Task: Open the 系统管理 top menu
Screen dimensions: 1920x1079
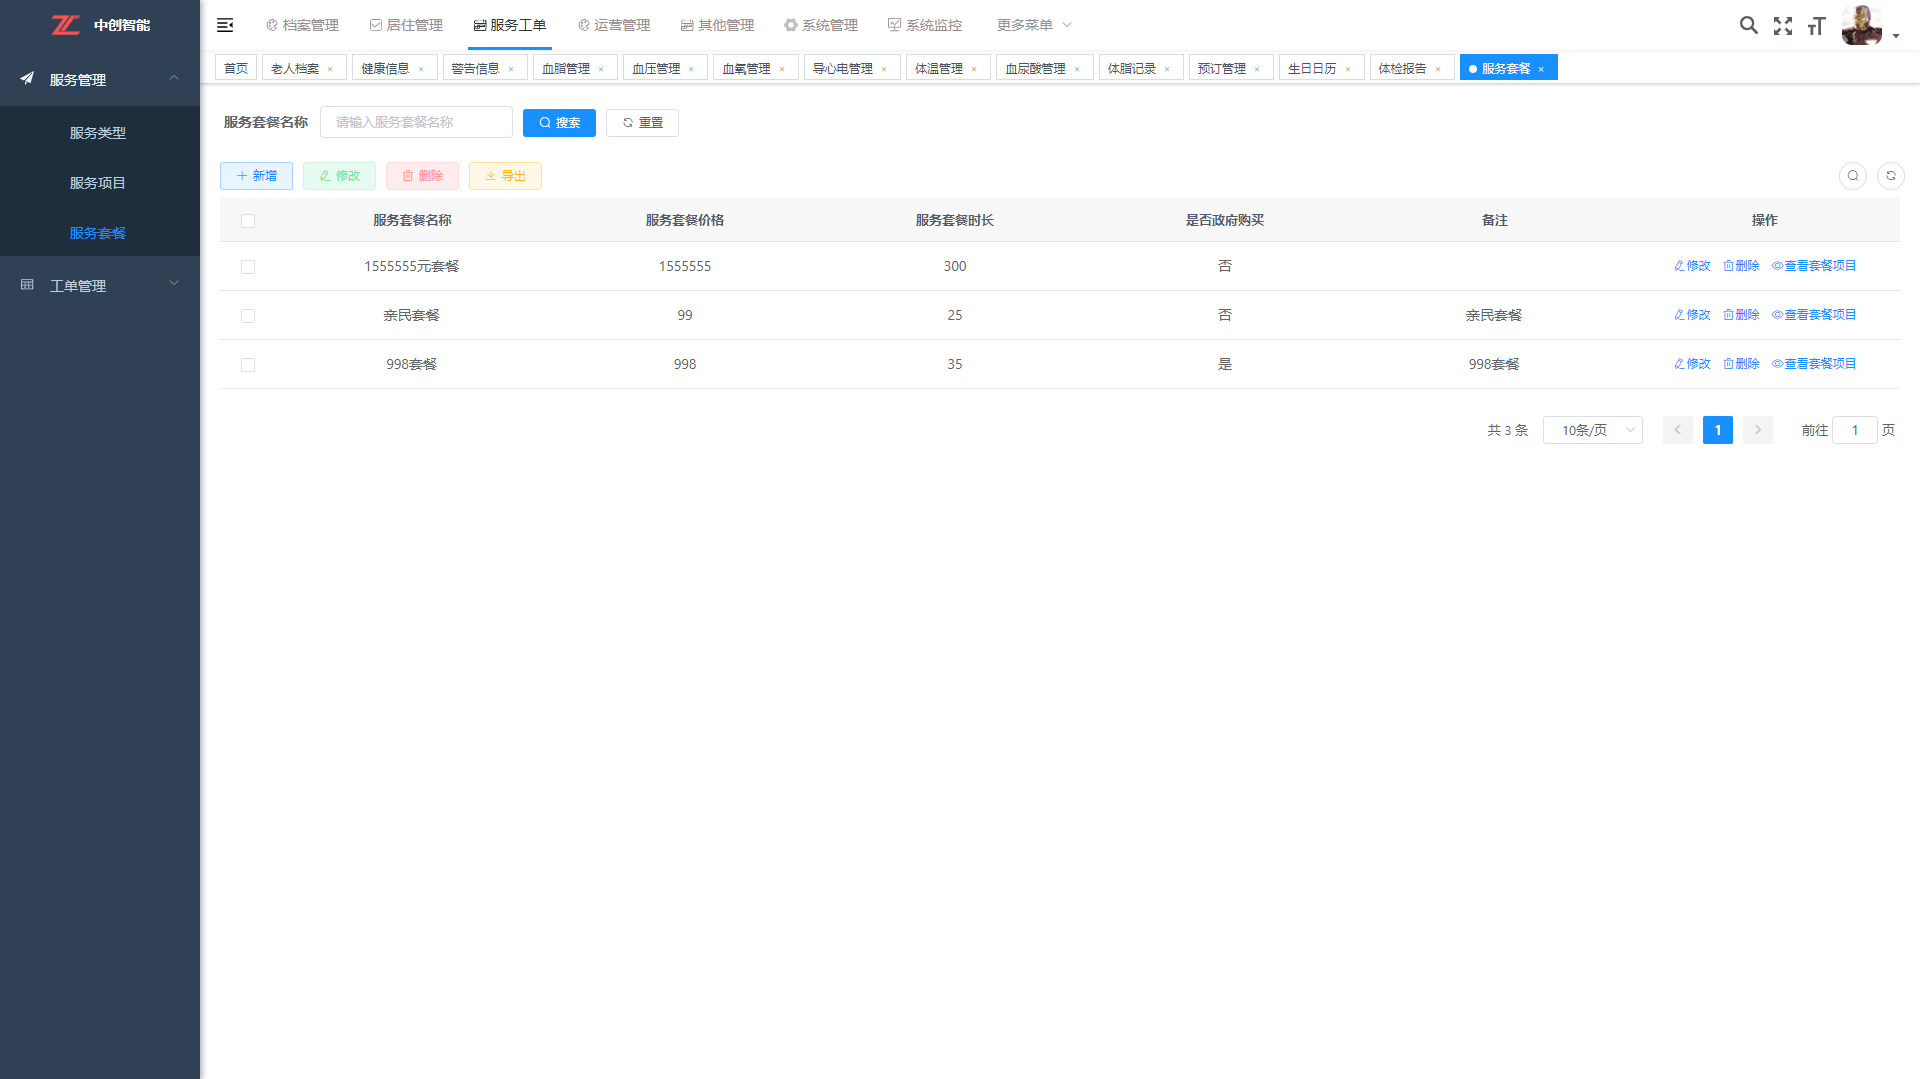Action: (821, 25)
